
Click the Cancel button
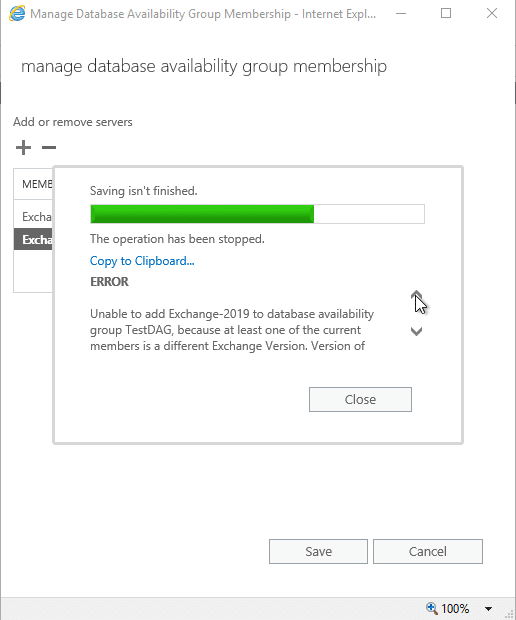pyautogui.click(x=428, y=551)
